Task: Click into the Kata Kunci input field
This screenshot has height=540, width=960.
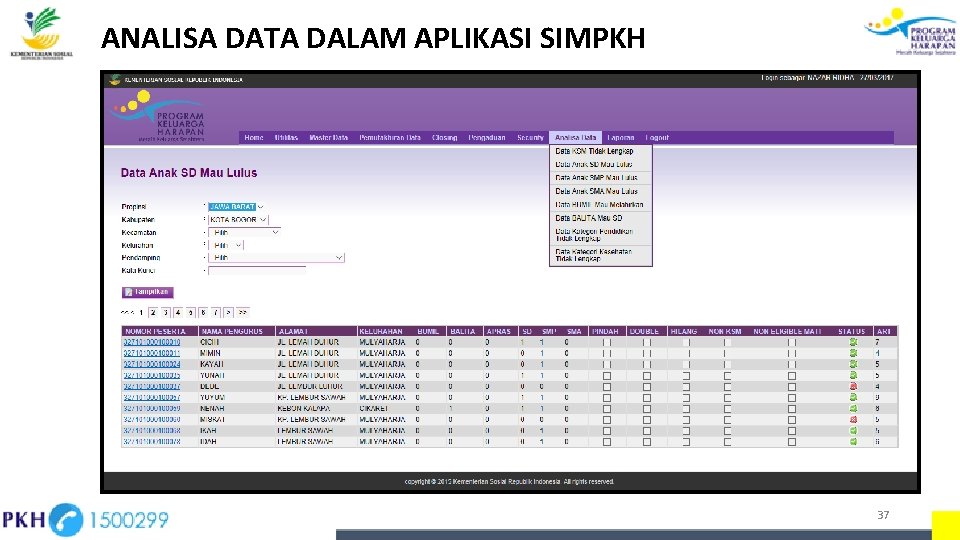Action: [257, 271]
